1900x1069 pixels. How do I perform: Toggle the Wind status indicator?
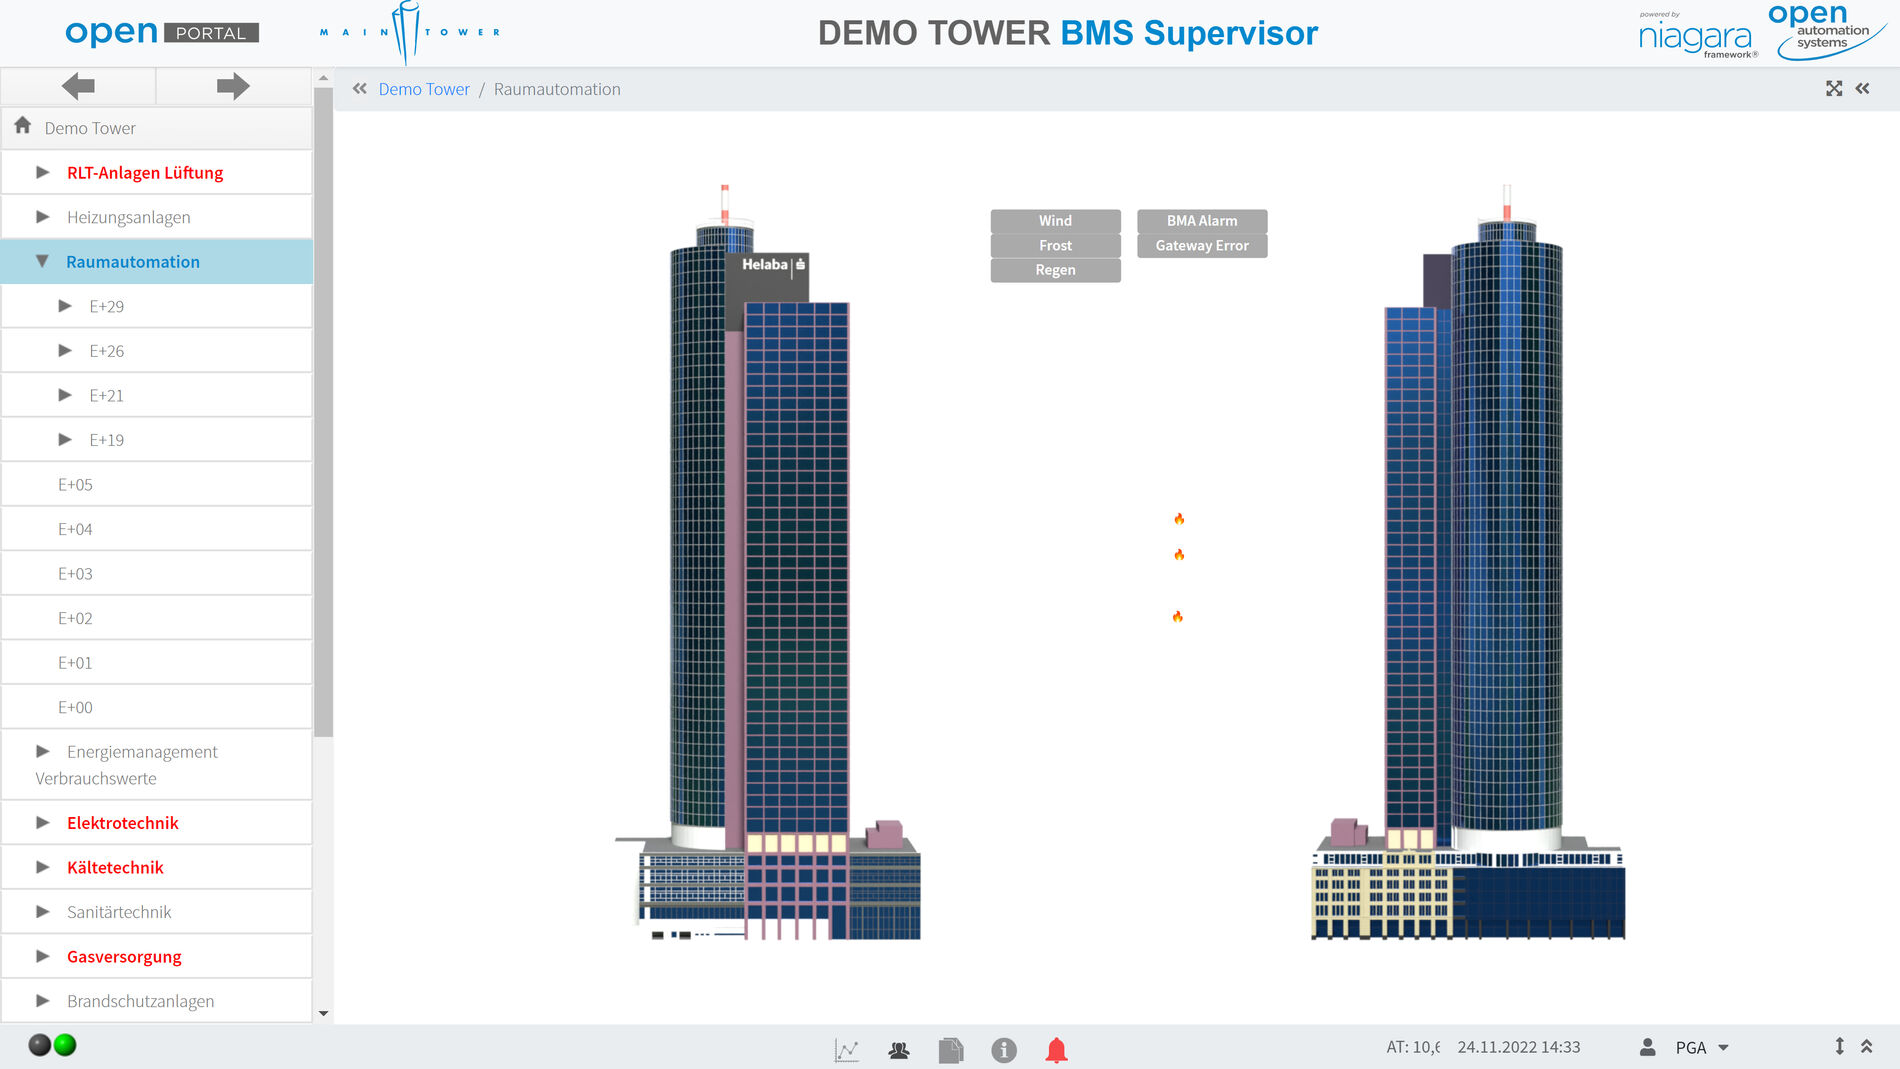(1055, 221)
